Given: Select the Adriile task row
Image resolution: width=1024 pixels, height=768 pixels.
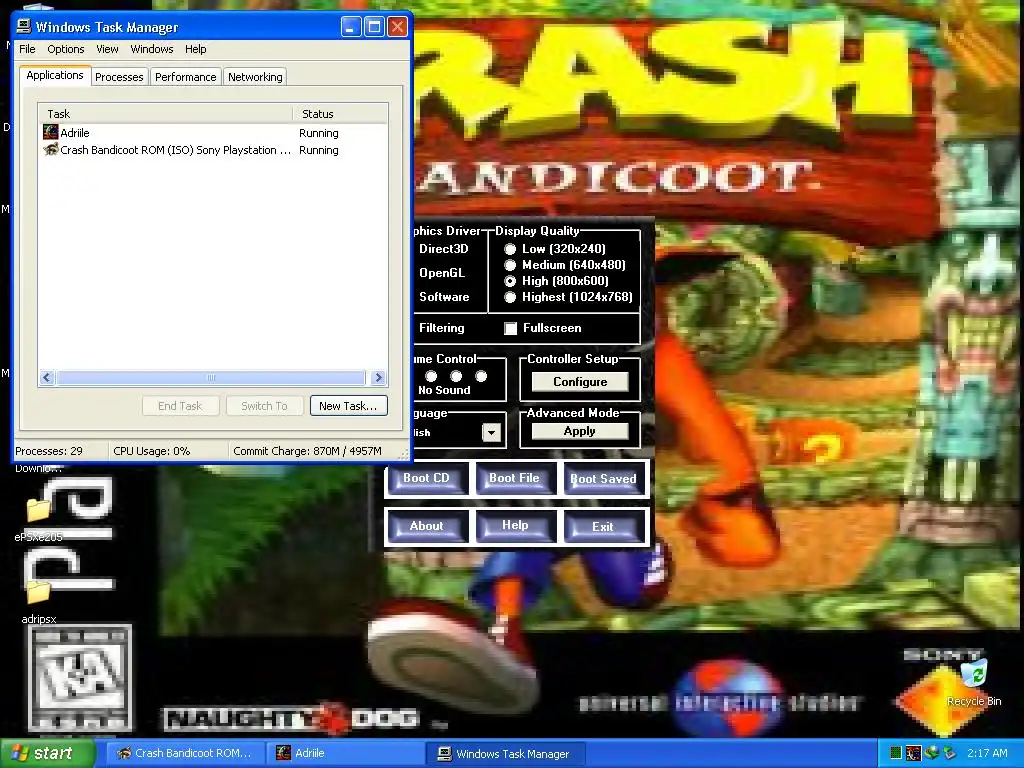Looking at the screenshot, I should (x=213, y=133).
